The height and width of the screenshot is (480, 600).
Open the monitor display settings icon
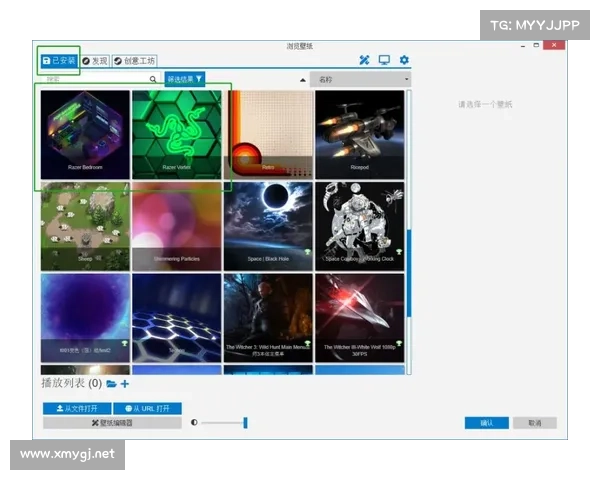click(384, 60)
